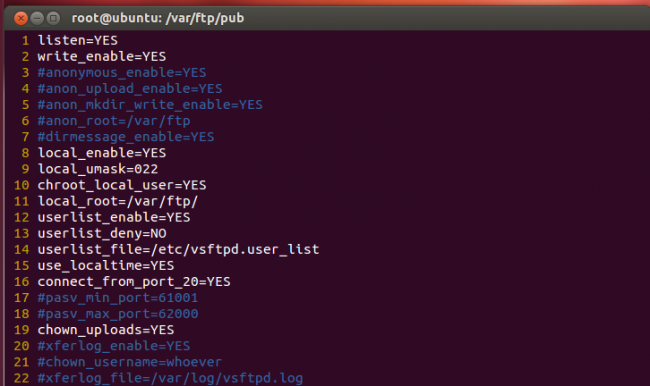Click the connect_from_port_20=YES line

(x=134, y=282)
